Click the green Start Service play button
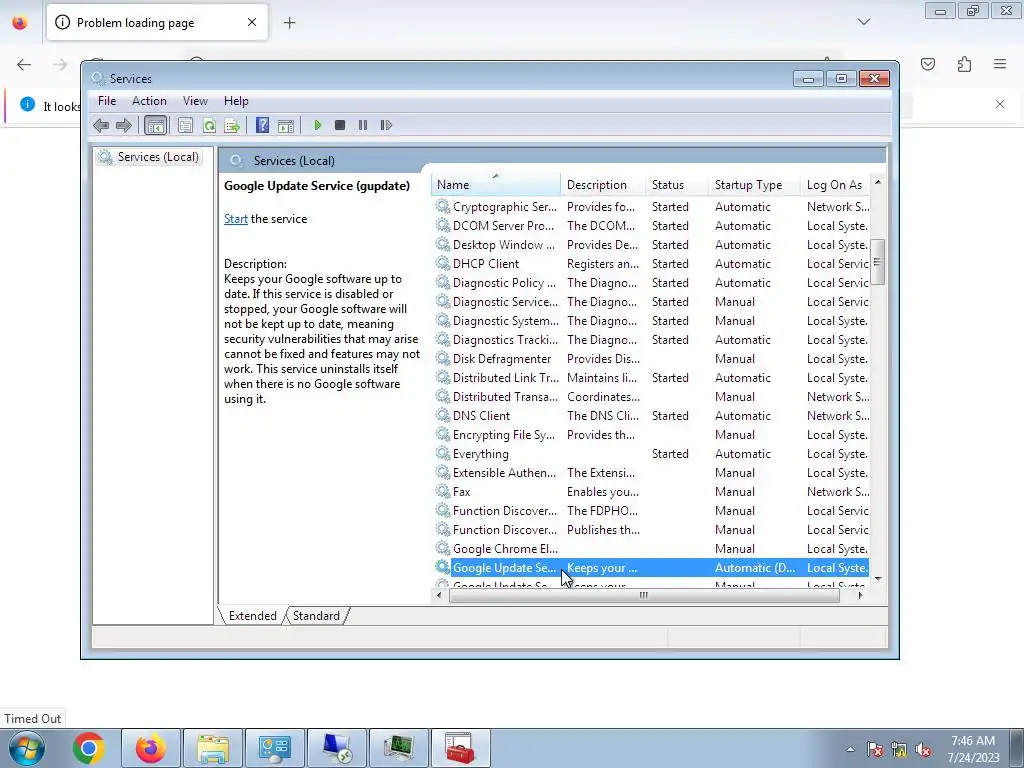This screenshot has width=1024, height=768. (x=317, y=125)
